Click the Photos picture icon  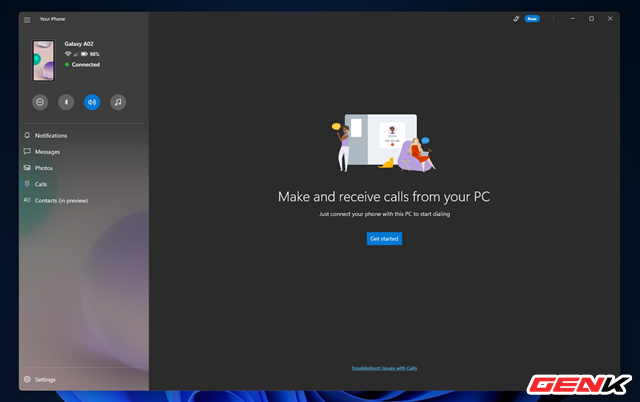tap(27, 168)
